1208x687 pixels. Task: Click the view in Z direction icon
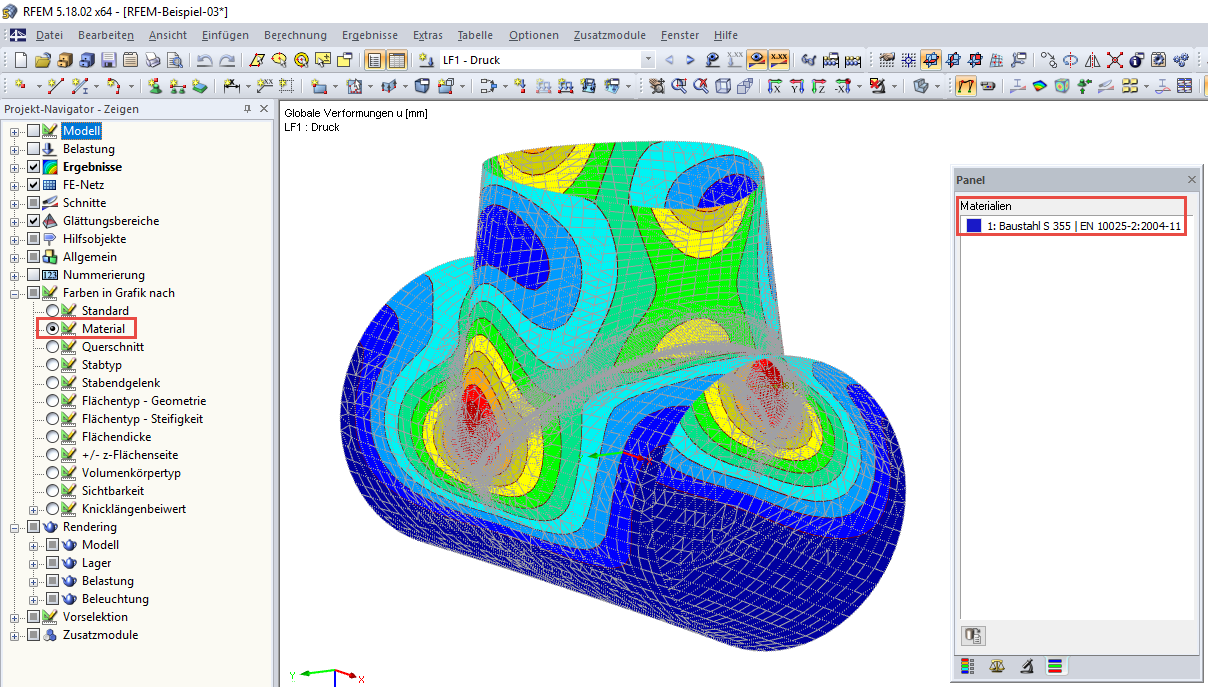point(818,86)
